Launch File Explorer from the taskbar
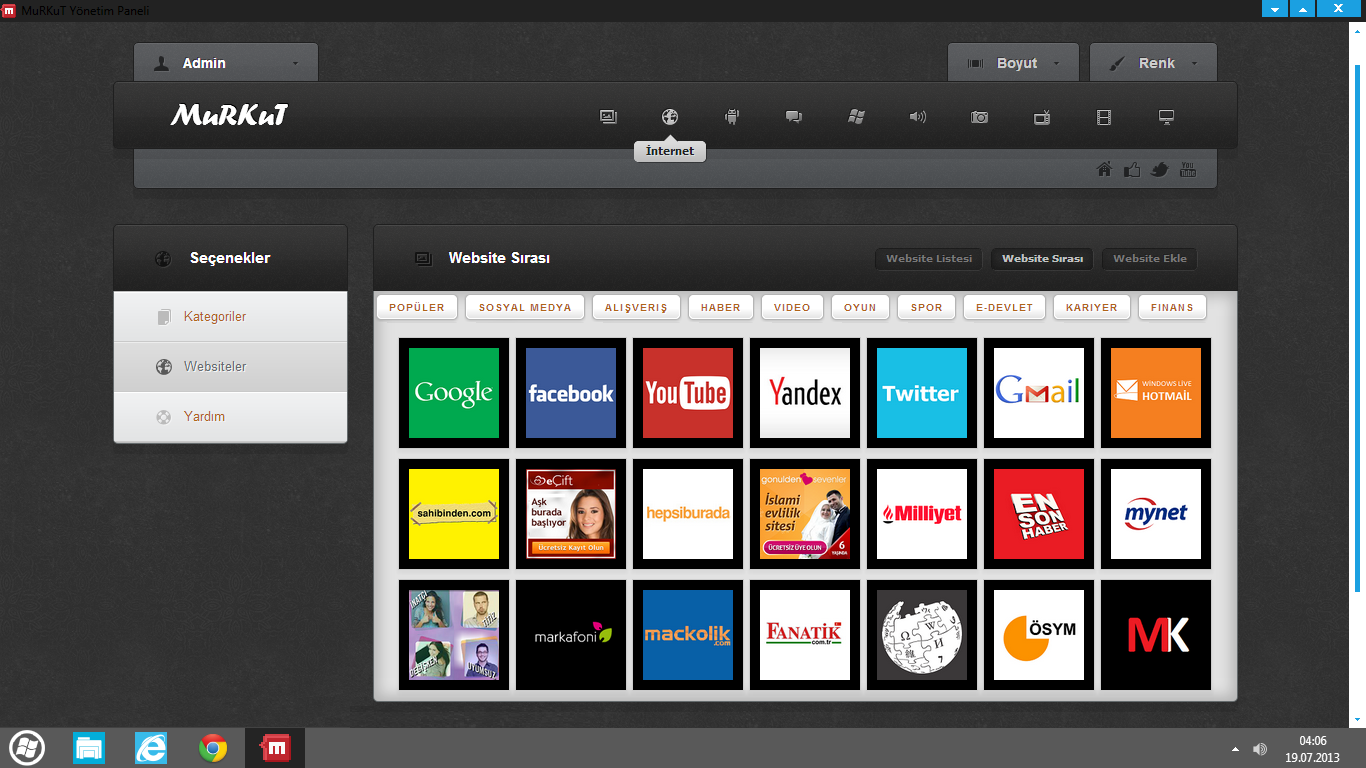 click(x=89, y=748)
